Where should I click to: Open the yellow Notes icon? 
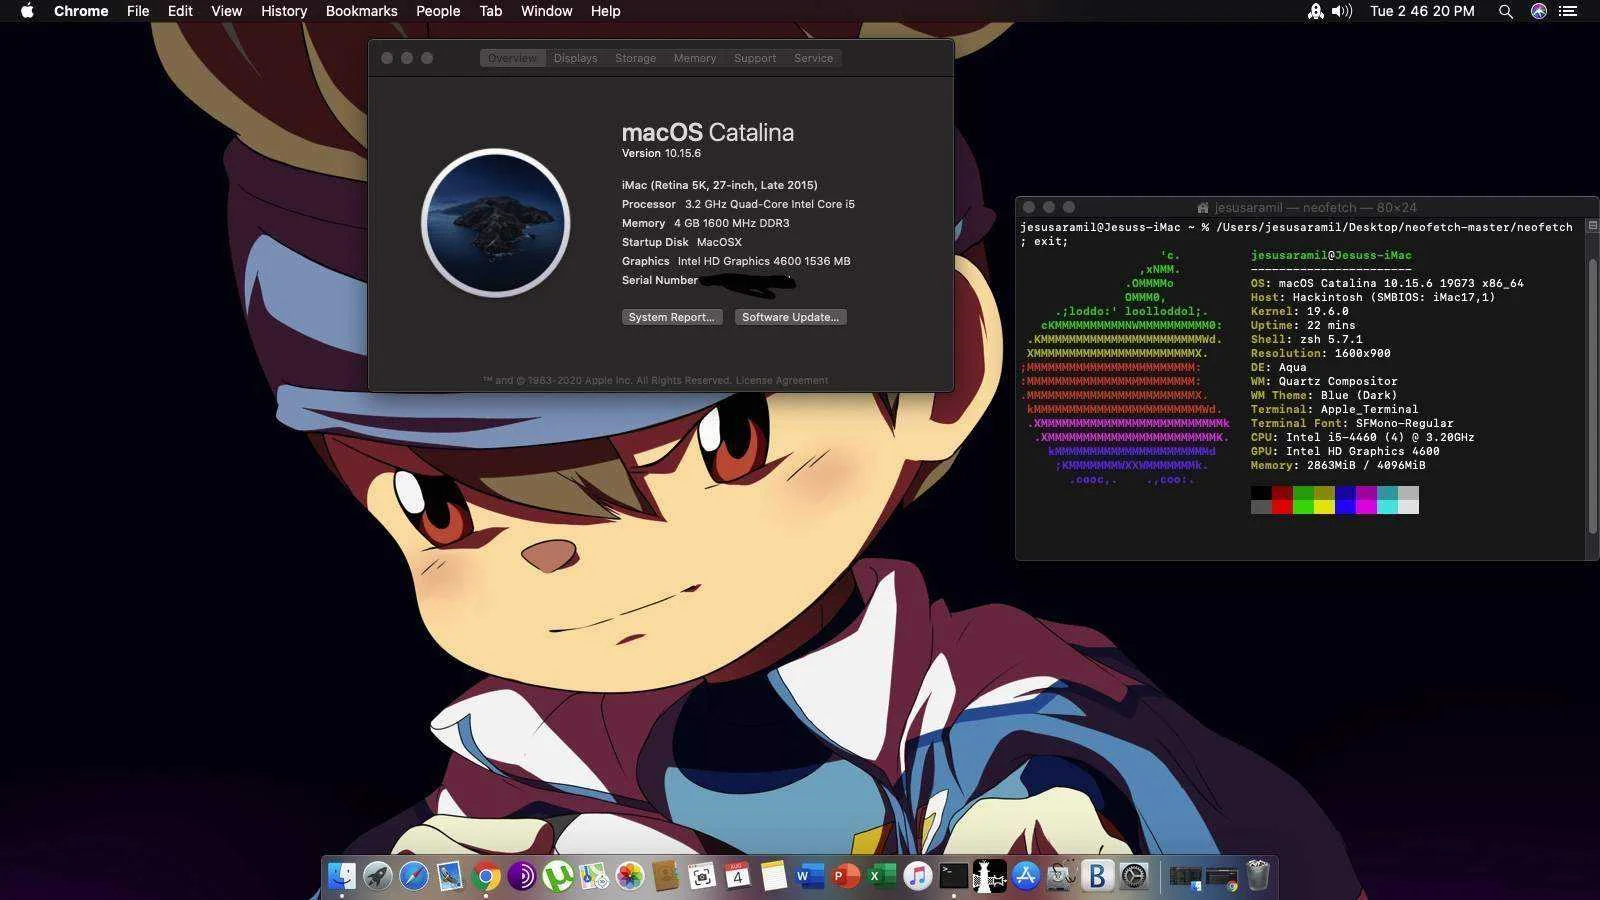[x=774, y=876]
